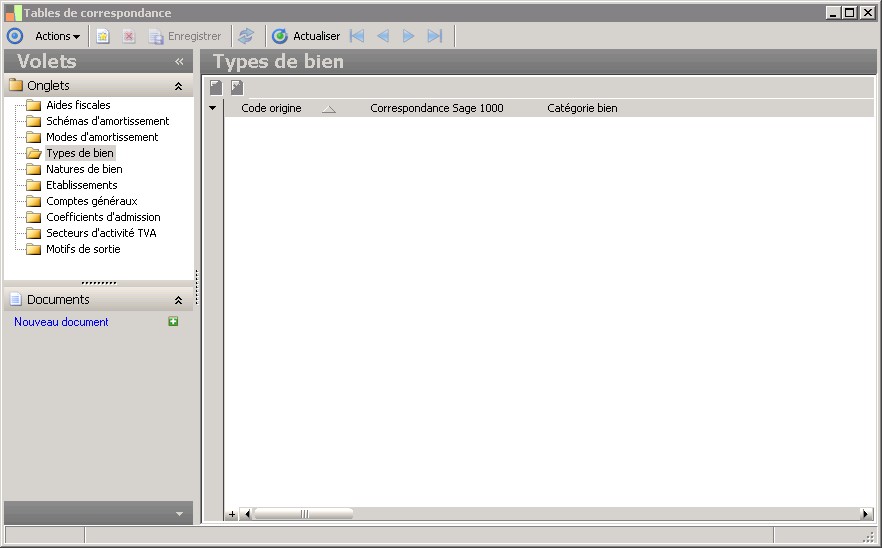Click Correspondance Sage 1000 column header
This screenshot has height=548, width=882.
436,108
